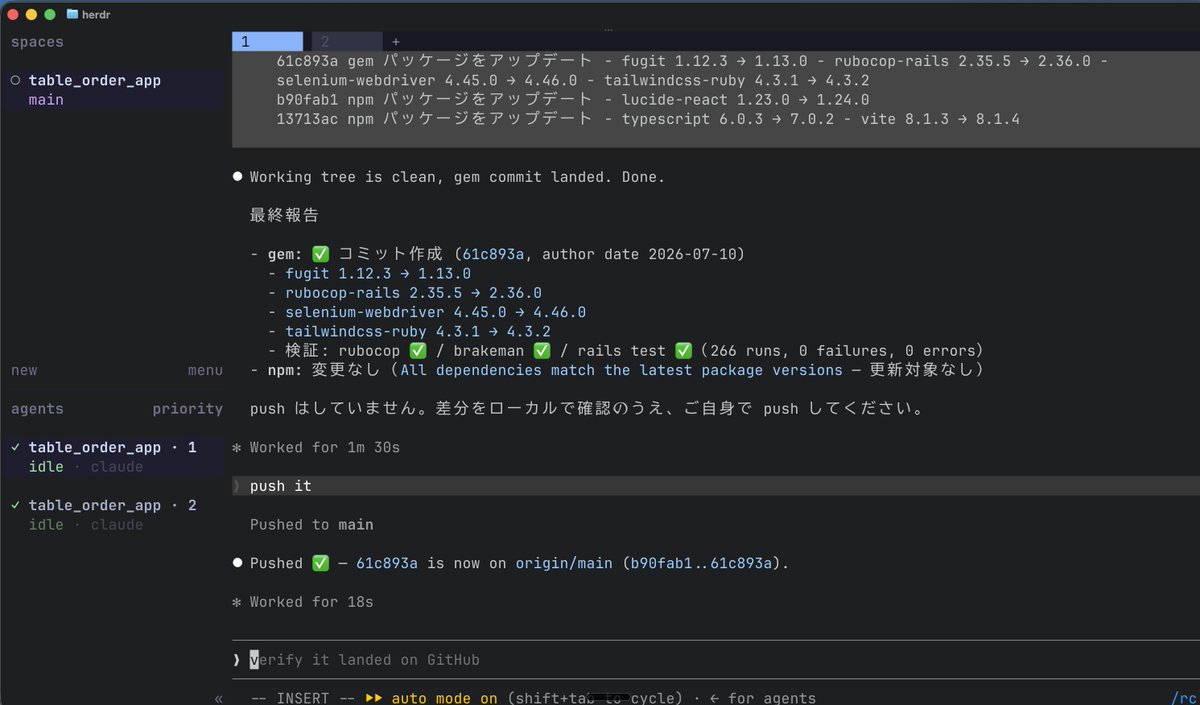Screen dimensions: 1200x705
Task: Open the sidebar menu
Action: coord(205,370)
